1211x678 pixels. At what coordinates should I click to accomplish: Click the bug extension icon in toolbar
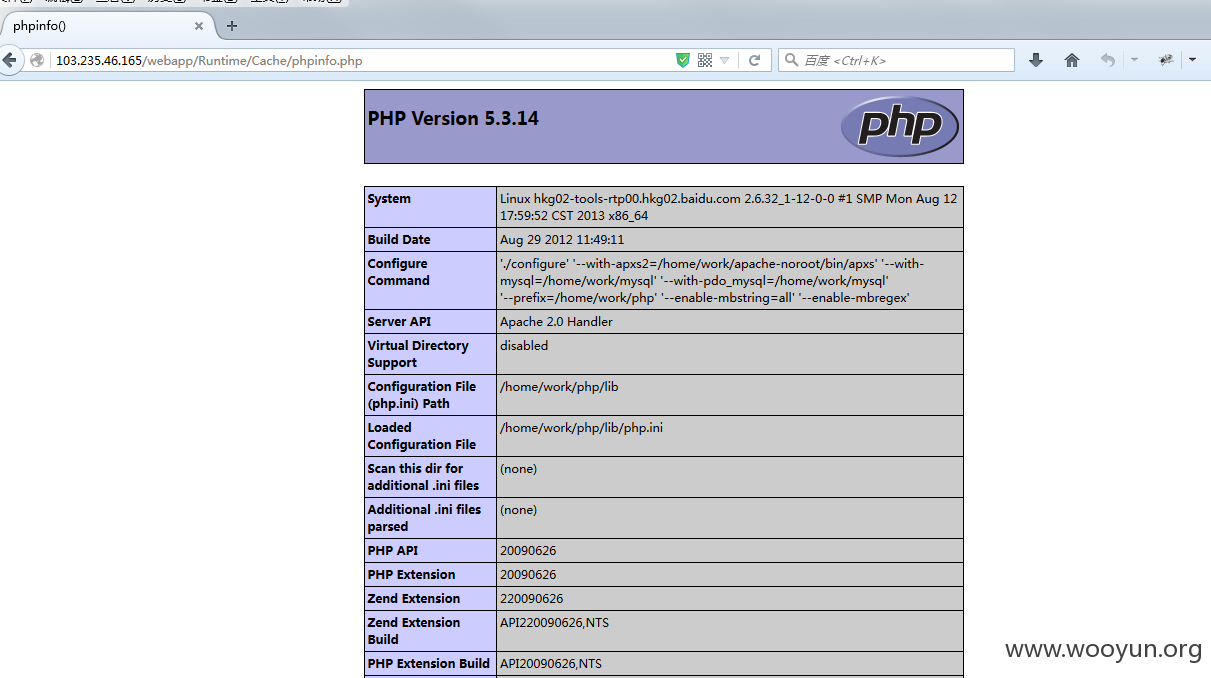click(1166, 60)
